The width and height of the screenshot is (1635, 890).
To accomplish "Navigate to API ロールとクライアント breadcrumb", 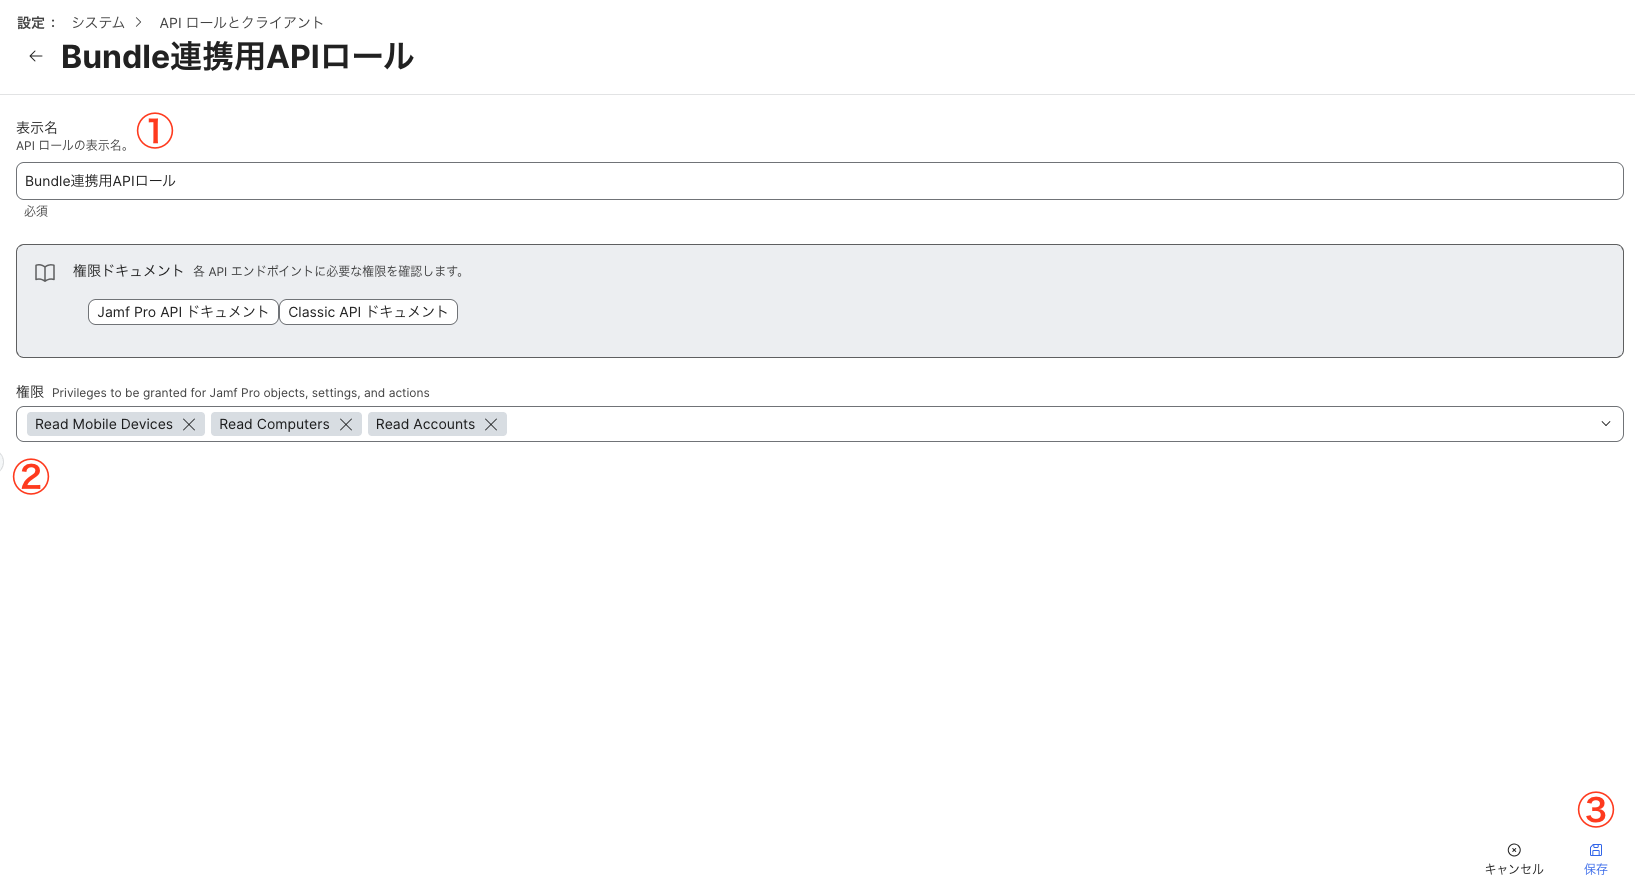I will (x=241, y=22).
